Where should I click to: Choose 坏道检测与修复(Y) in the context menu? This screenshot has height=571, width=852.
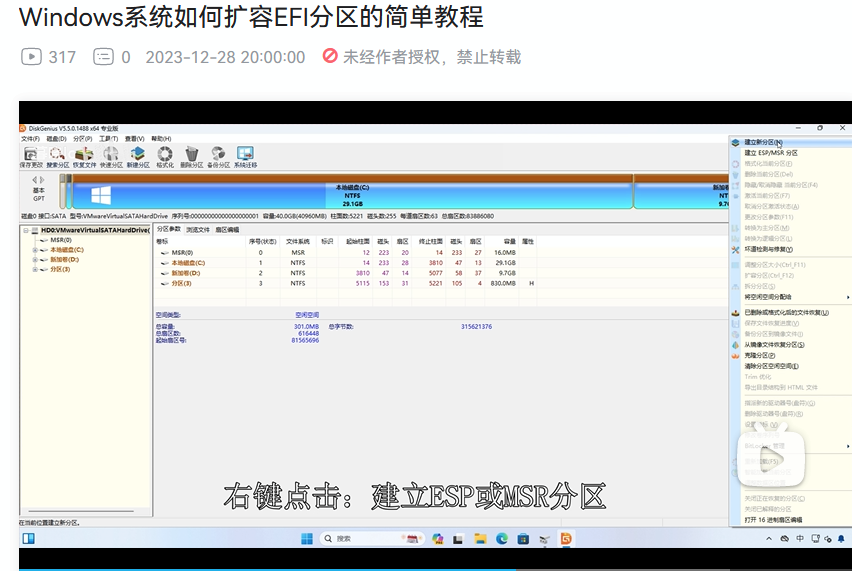pyautogui.click(x=791, y=249)
